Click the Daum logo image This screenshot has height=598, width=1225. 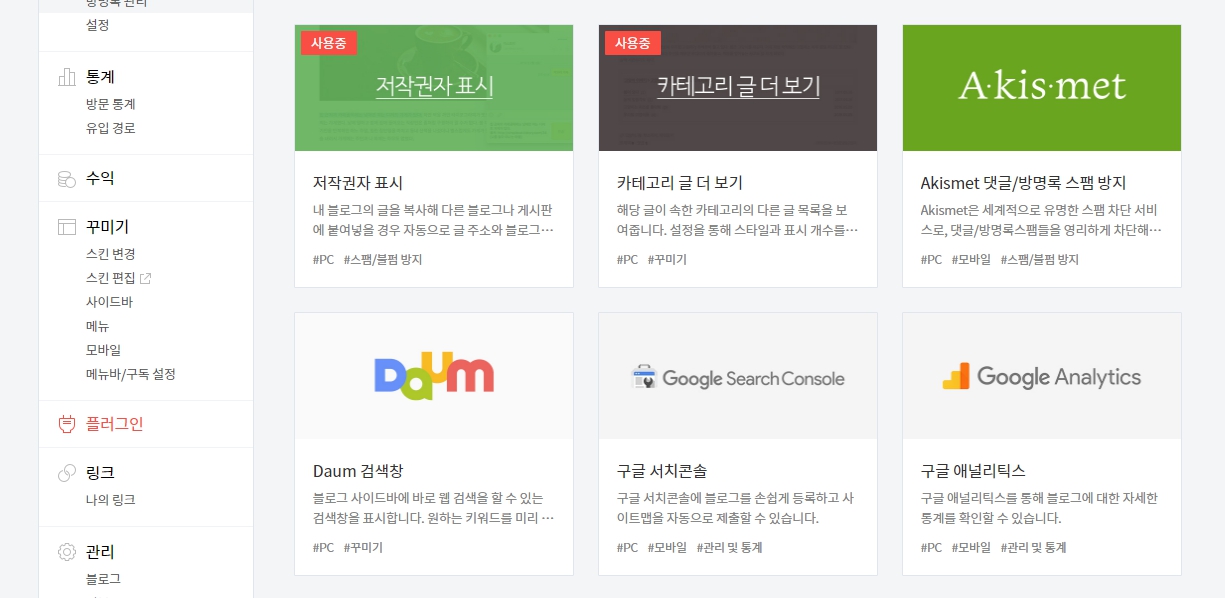[x=434, y=376]
